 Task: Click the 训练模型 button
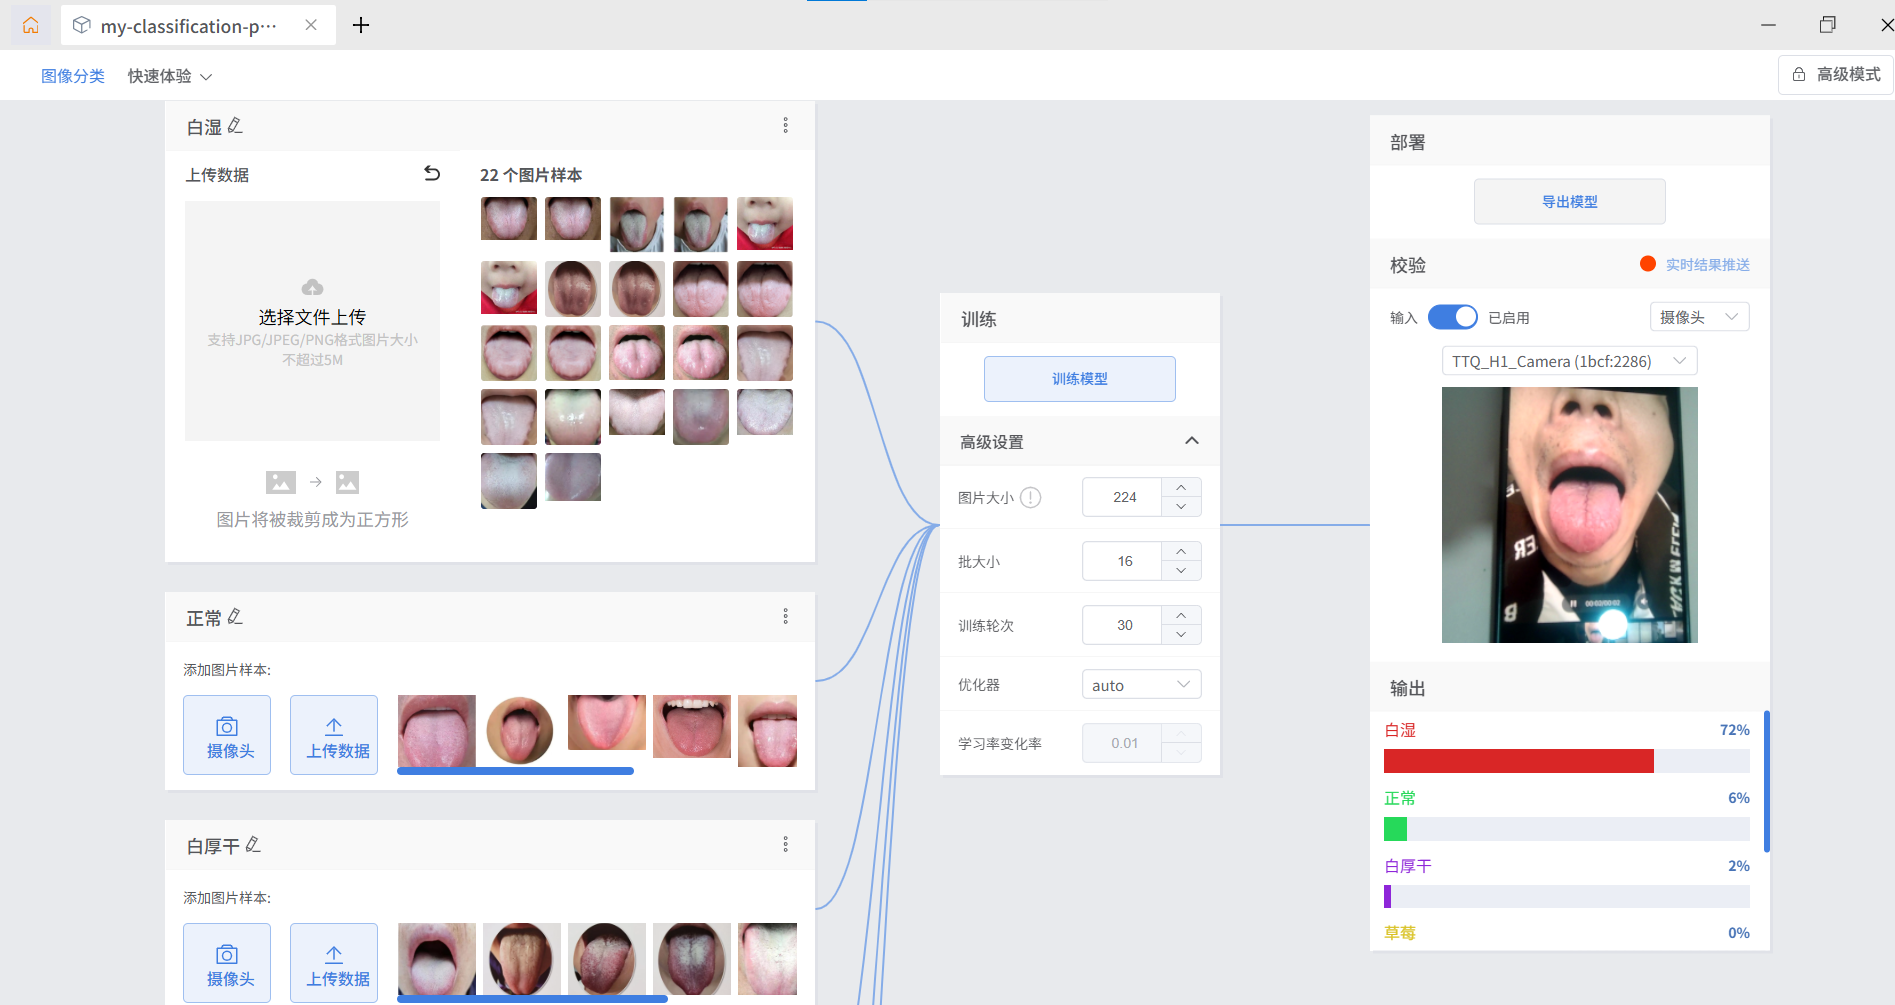click(1079, 379)
